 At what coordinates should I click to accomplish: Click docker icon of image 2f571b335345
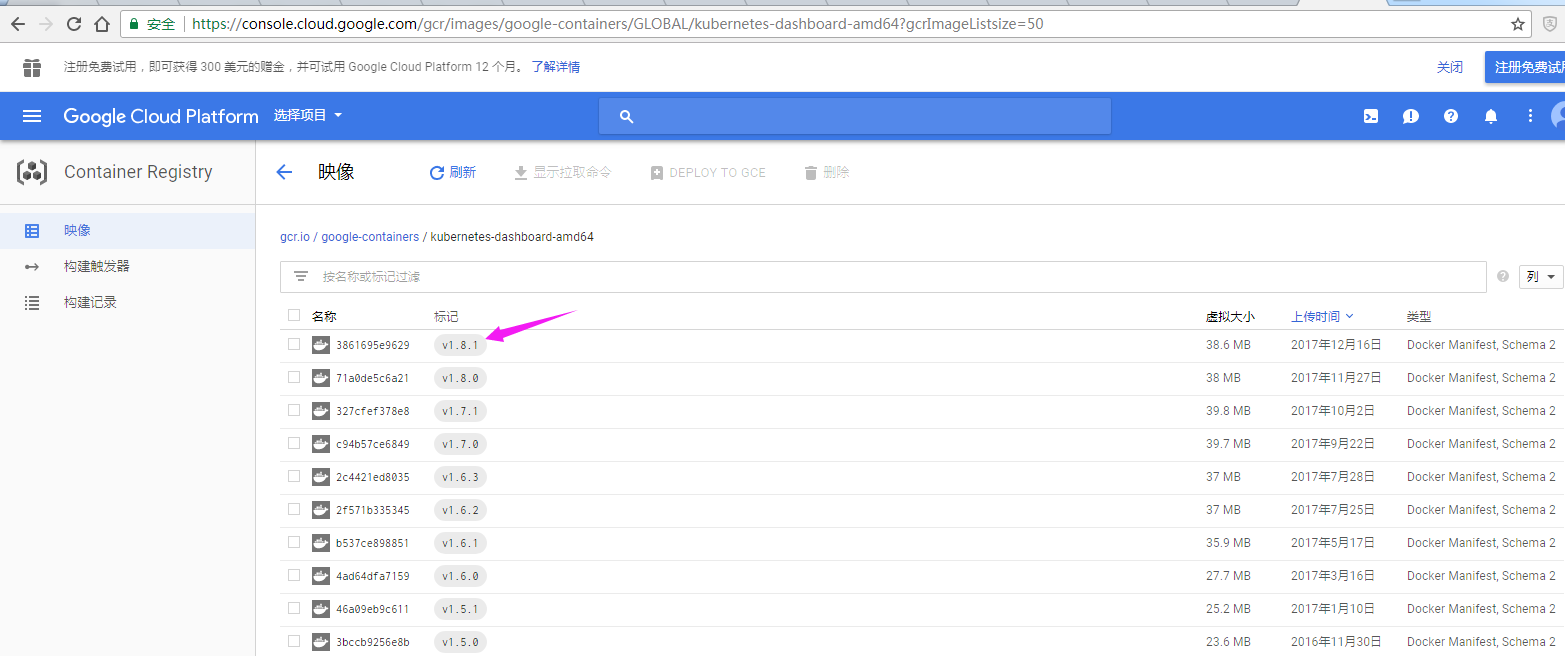coord(321,510)
